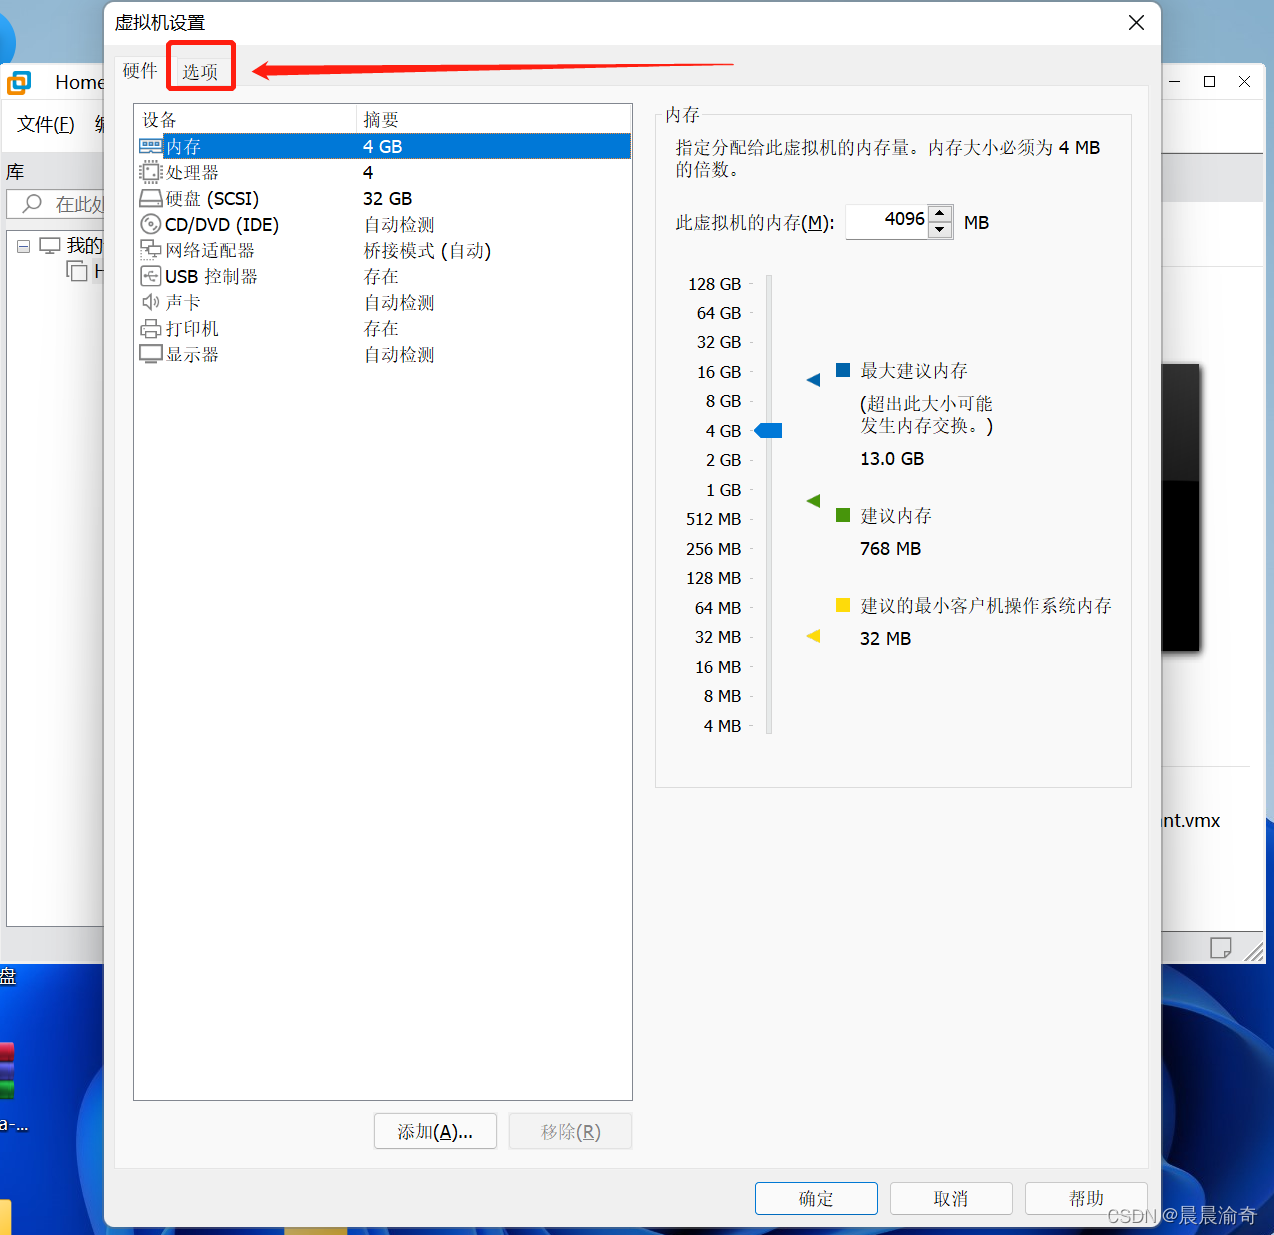Select the CD/DVD (IDE) row

(x=383, y=224)
